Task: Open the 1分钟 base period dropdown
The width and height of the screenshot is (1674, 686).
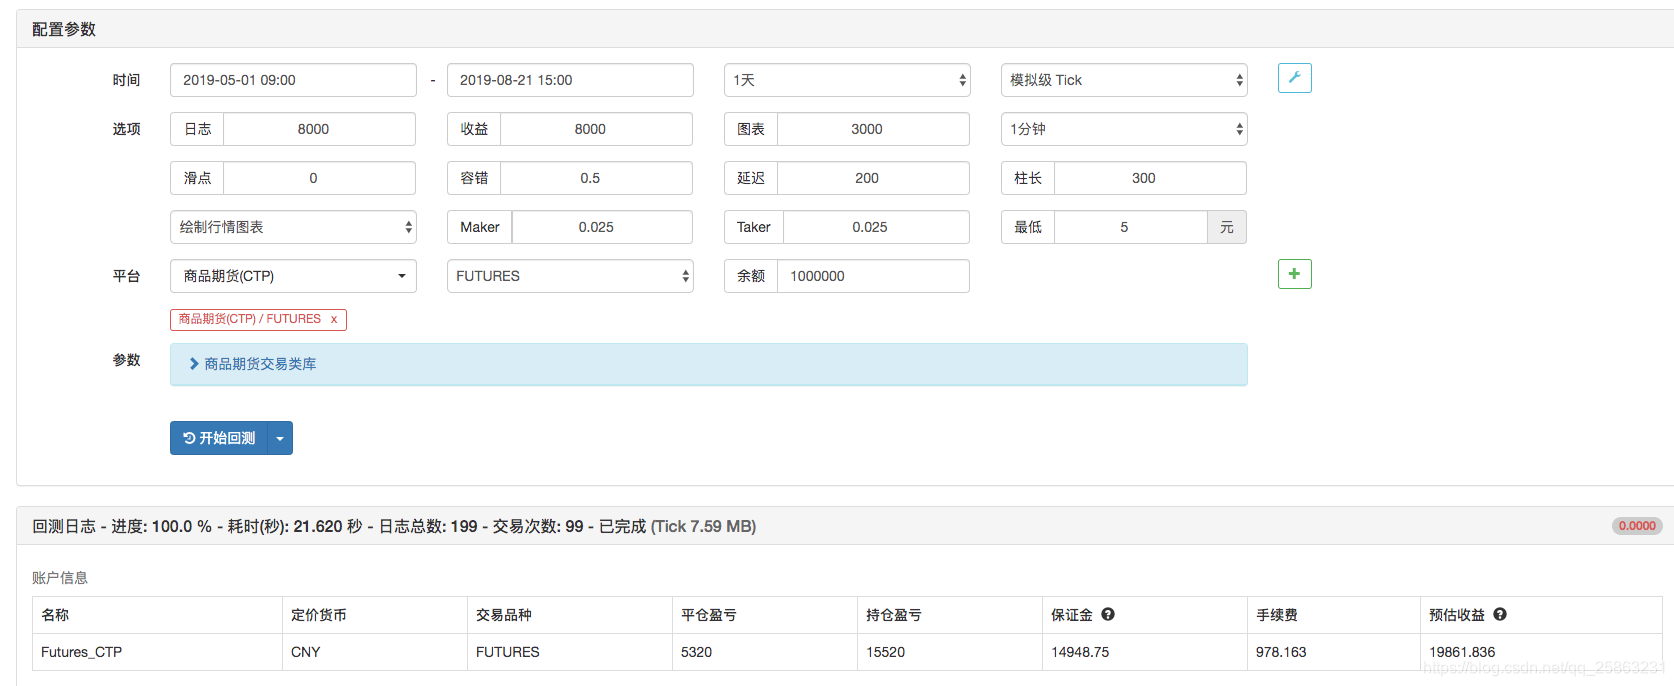Action: (1124, 129)
